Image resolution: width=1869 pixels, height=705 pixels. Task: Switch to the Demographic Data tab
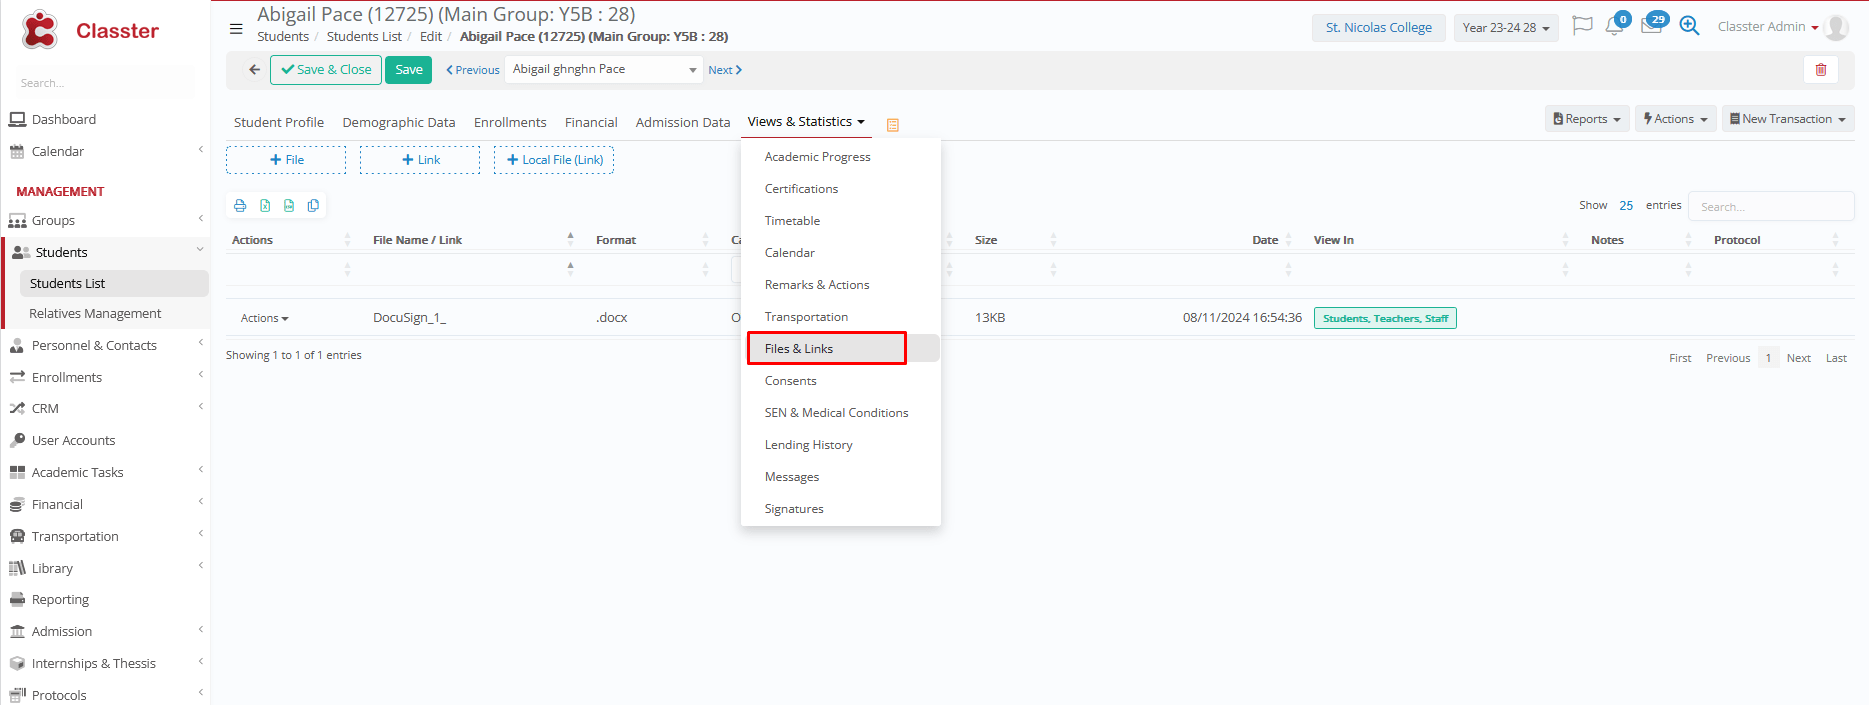(398, 122)
